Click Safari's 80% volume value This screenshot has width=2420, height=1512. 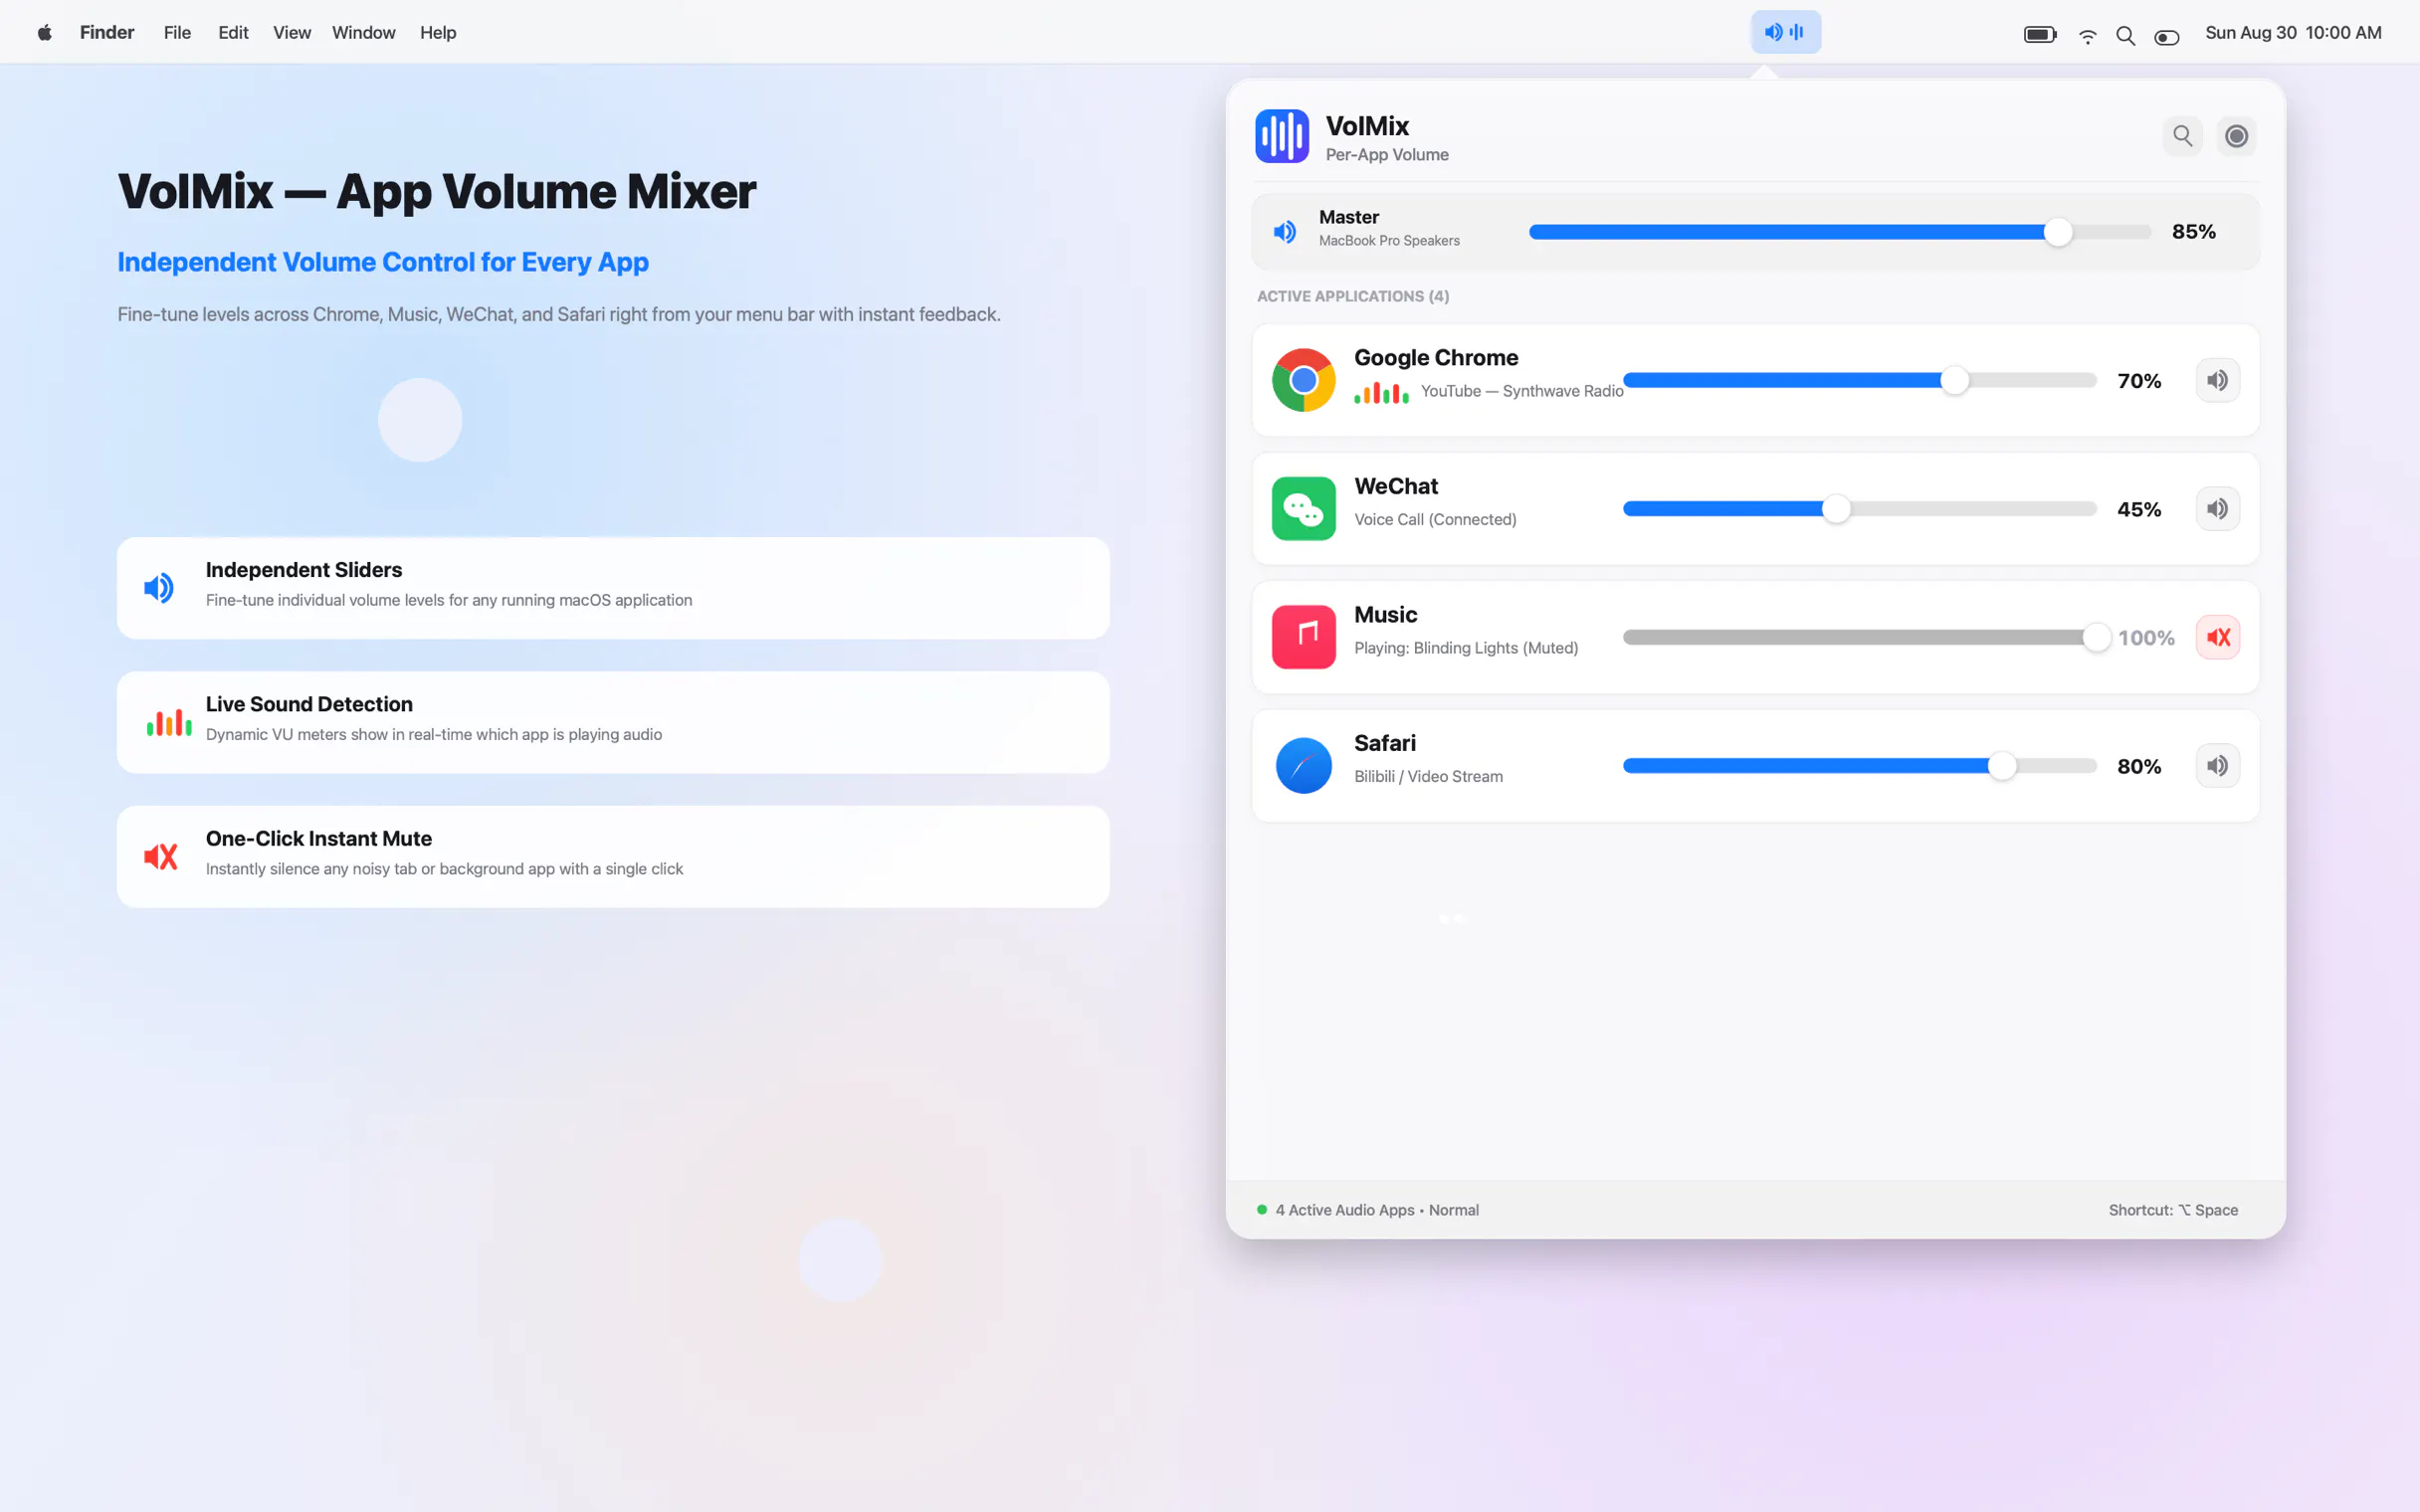tap(2139, 766)
